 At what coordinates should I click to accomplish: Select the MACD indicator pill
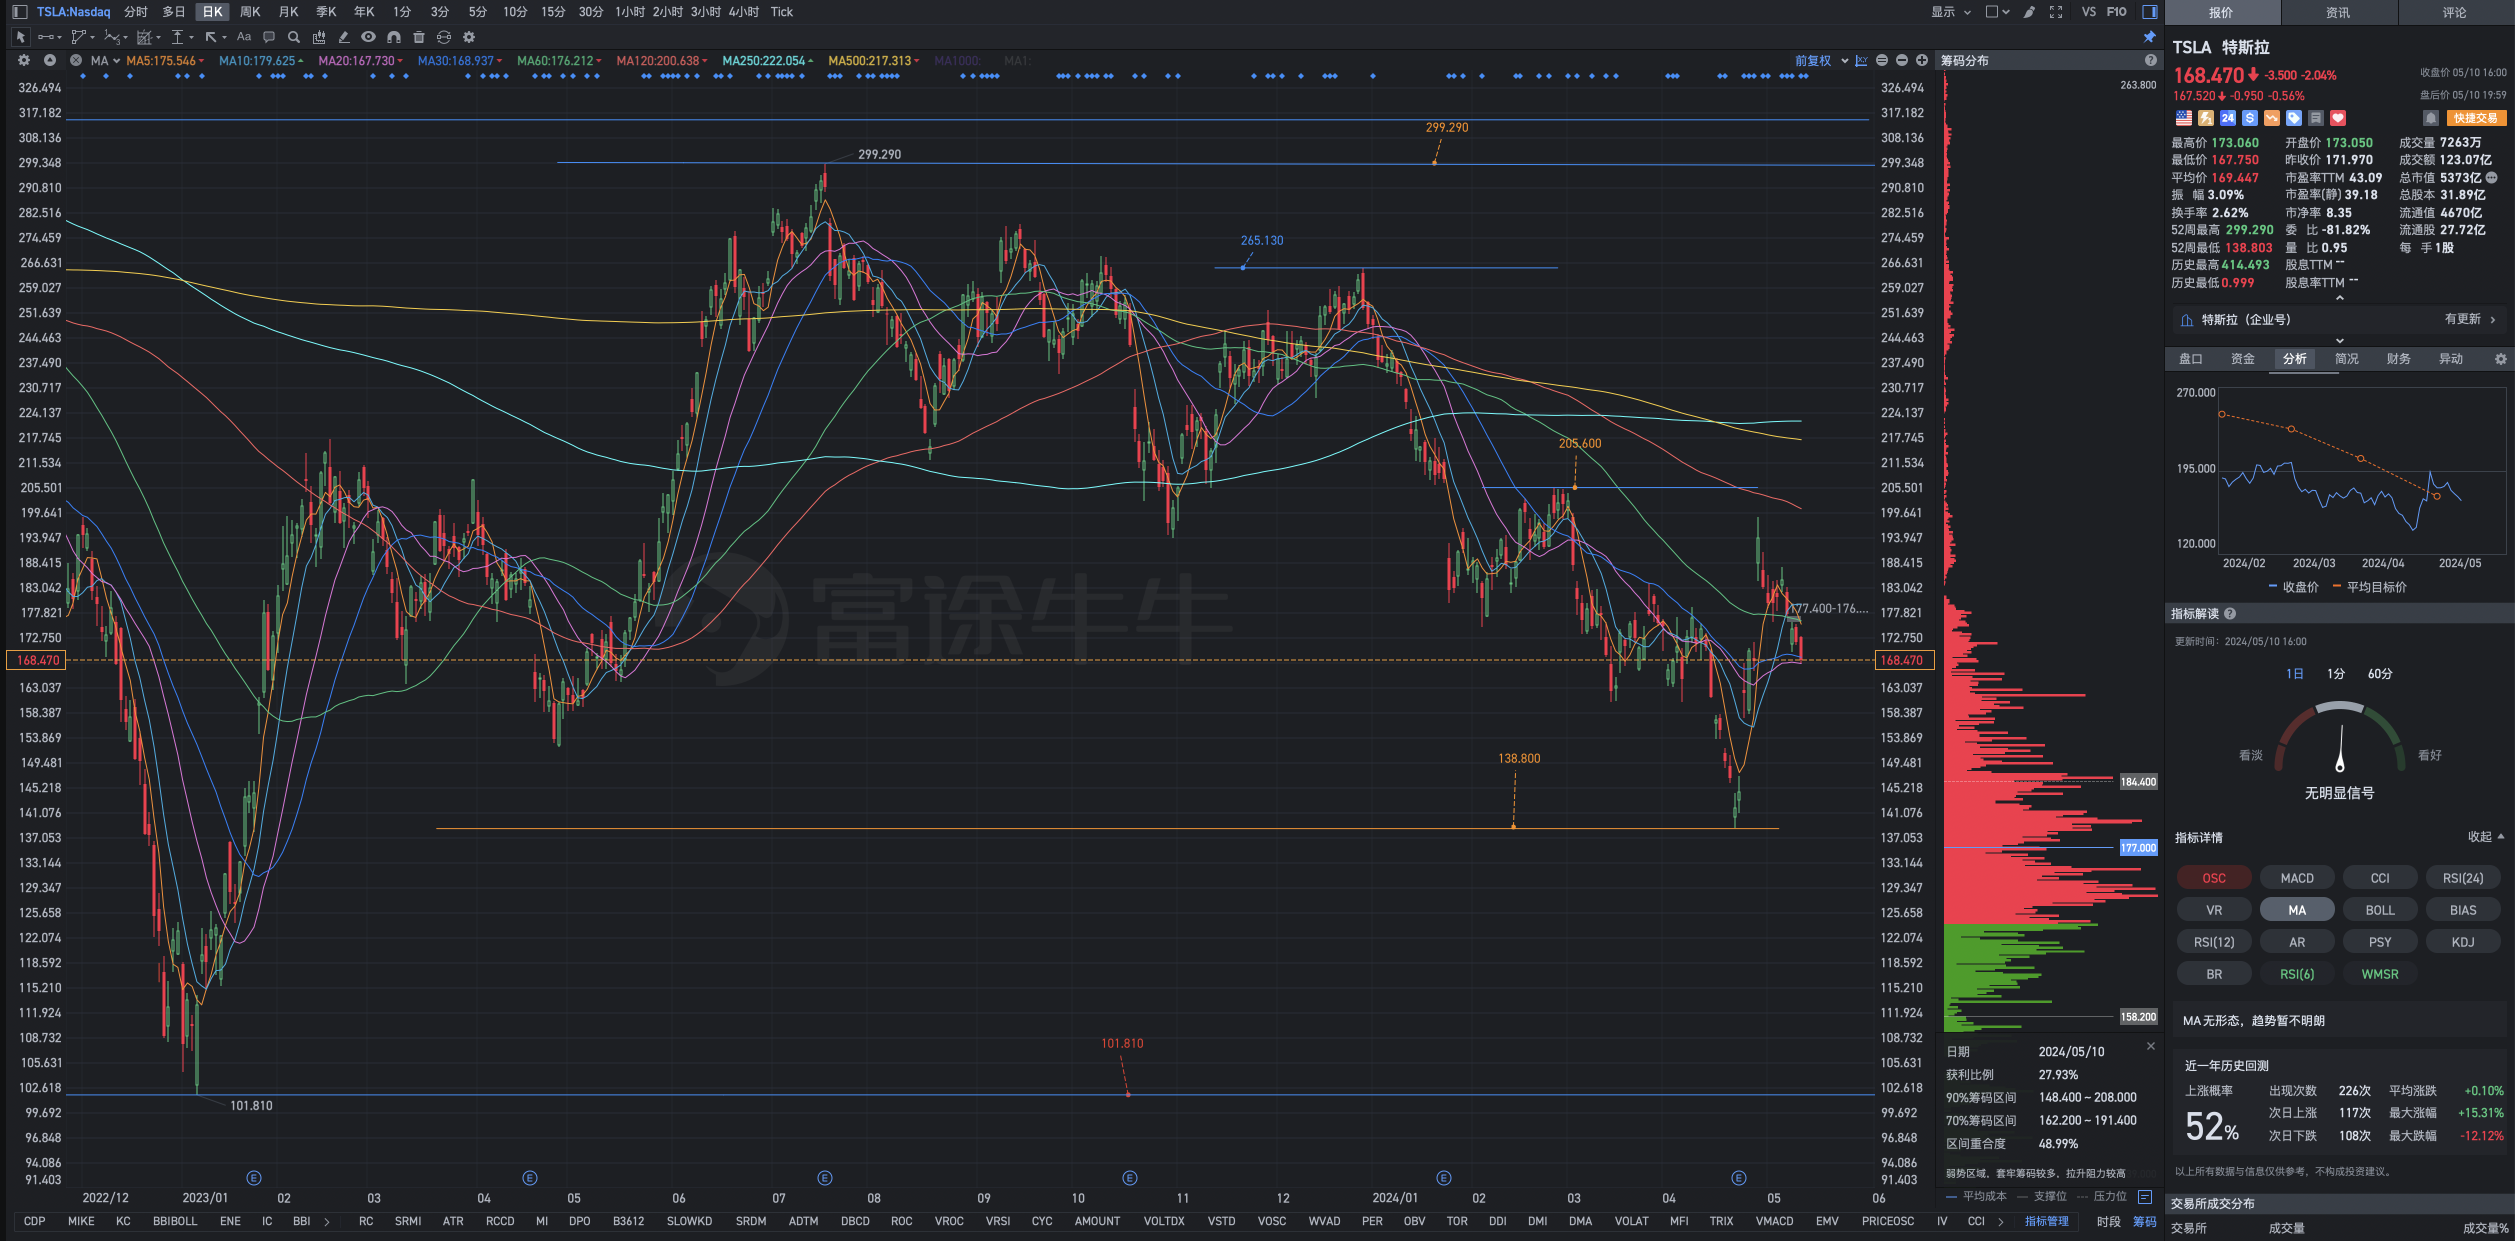pos(2297,878)
